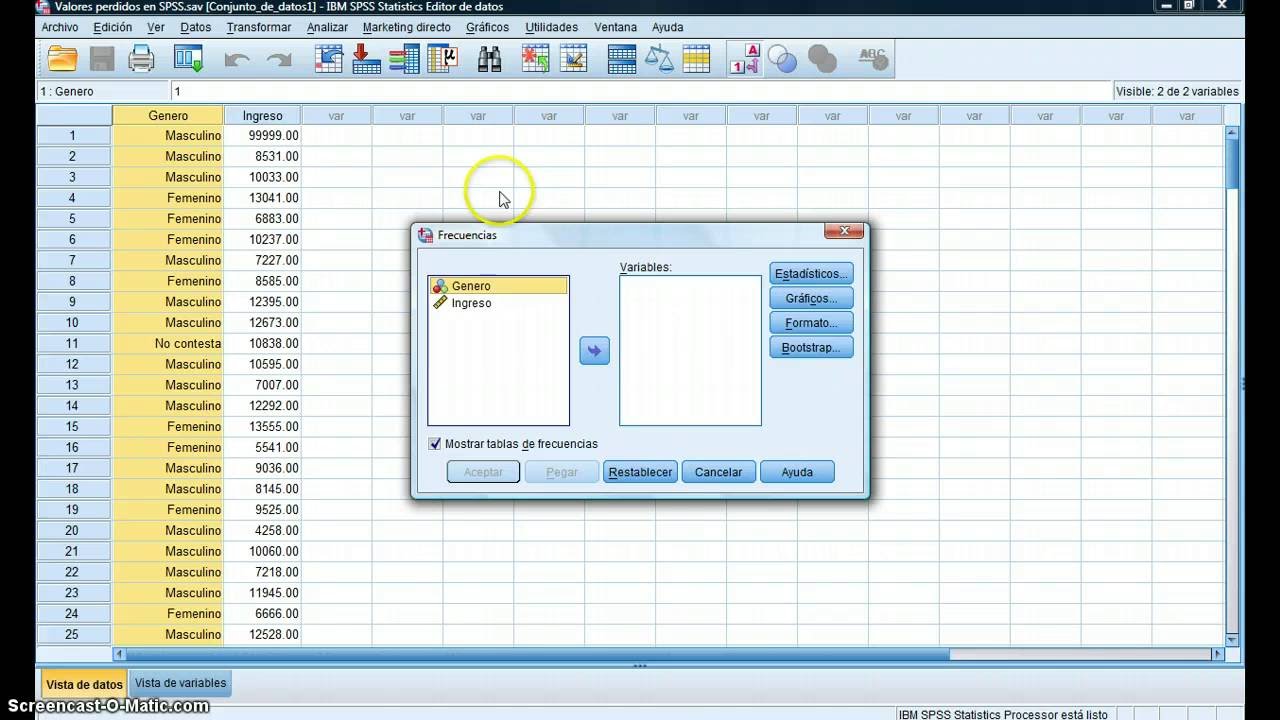Viewport: 1280px width, 720px height.
Task: Undo the last action in toolbar
Action: tap(237, 60)
